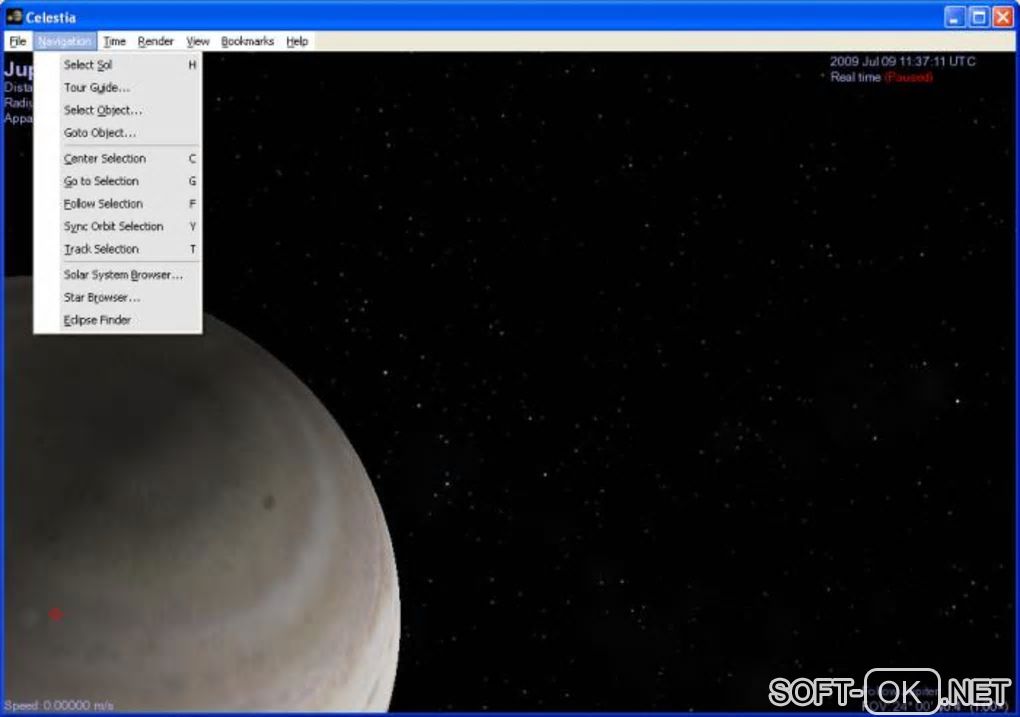Screen dimensions: 1020x717
Task: Open the Bookmarks menu
Action: [x=247, y=41]
